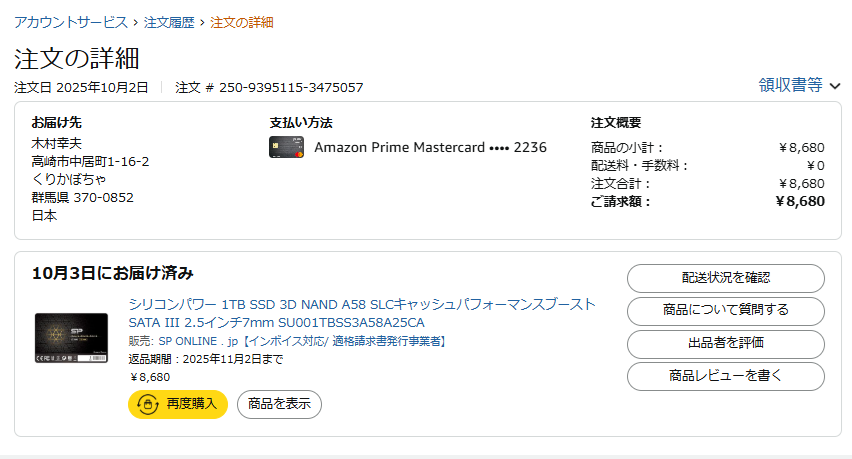This screenshot has width=852, height=459.
Task: Choose the 出品者を評価 button
Action: (x=725, y=343)
